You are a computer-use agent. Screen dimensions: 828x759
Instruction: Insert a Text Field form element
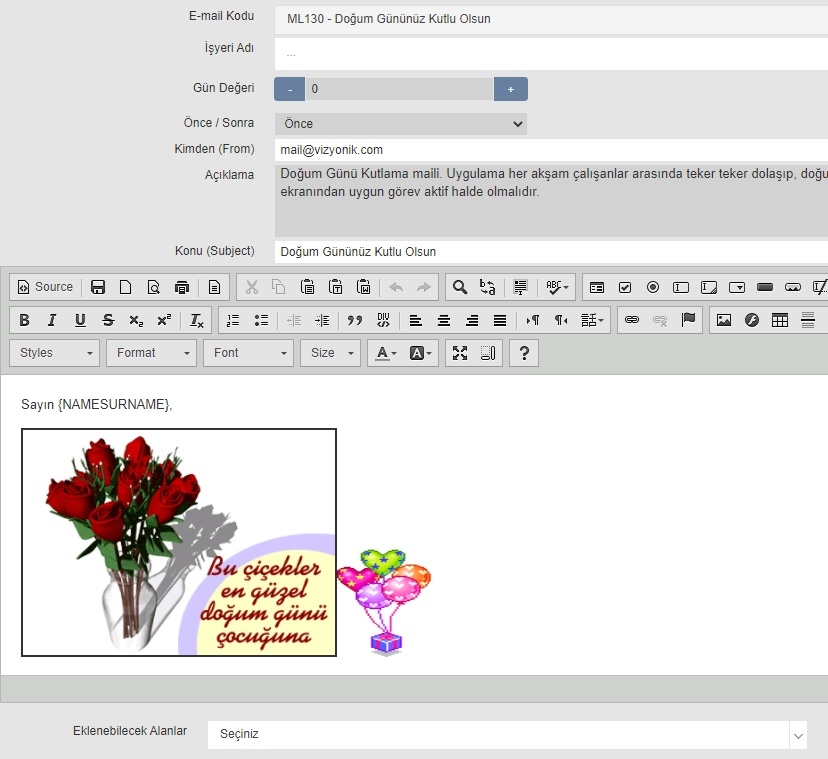[681, 287]
